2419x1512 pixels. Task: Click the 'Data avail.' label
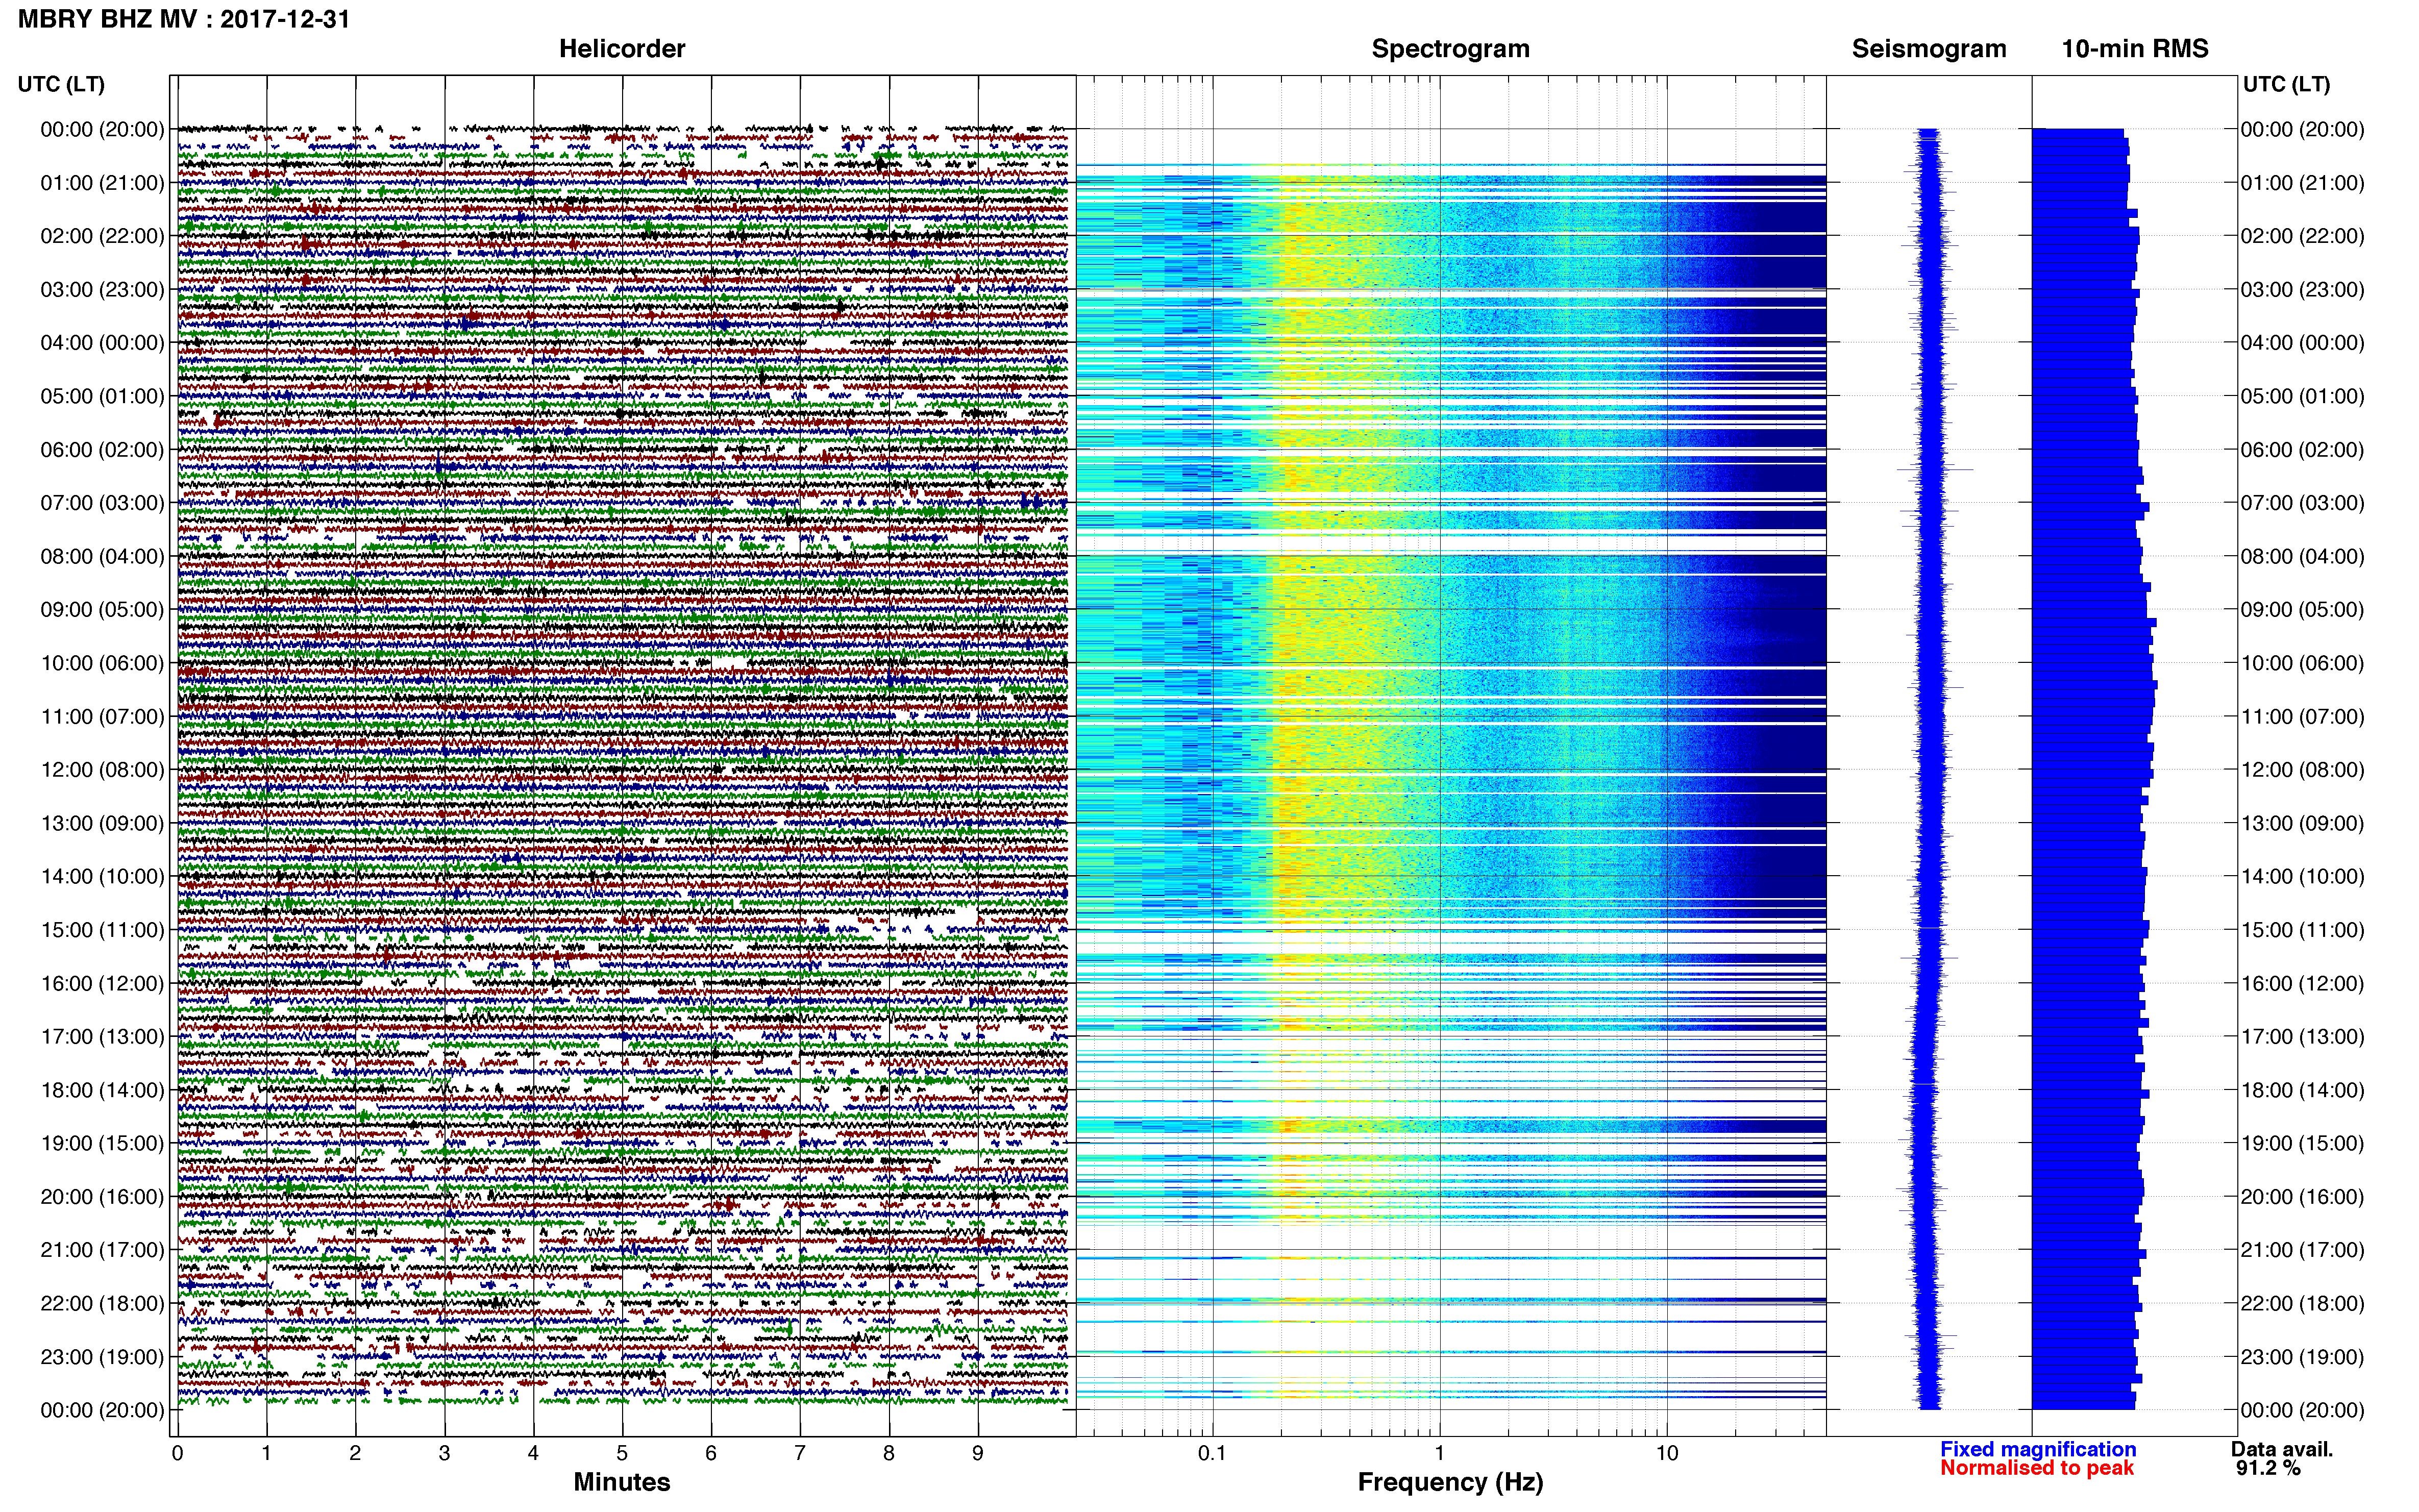coord(2282,1449)
